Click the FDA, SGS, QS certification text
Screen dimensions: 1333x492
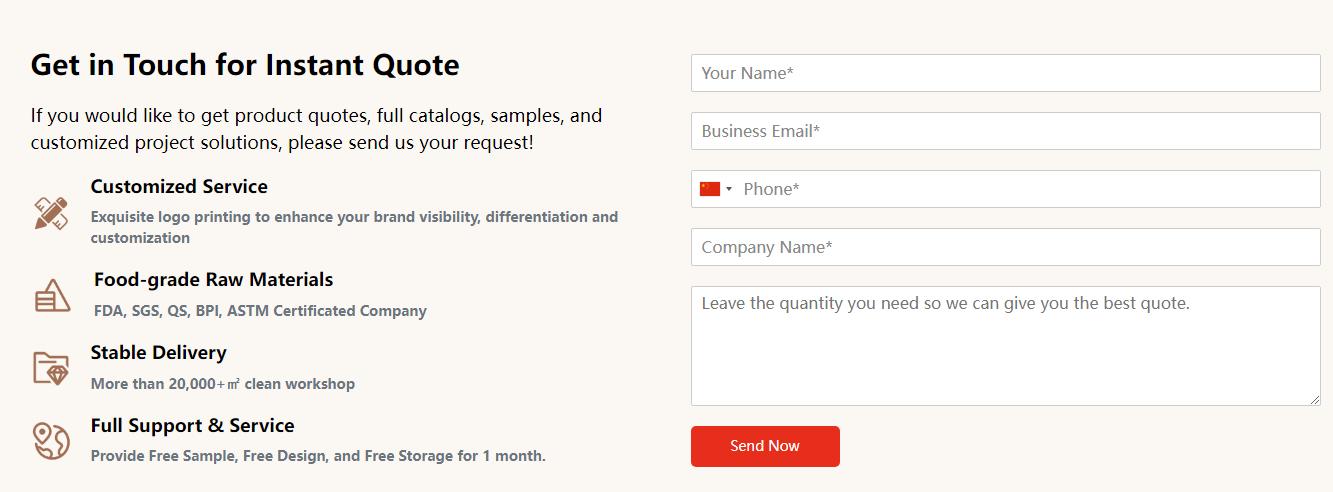tap(260, 311)
